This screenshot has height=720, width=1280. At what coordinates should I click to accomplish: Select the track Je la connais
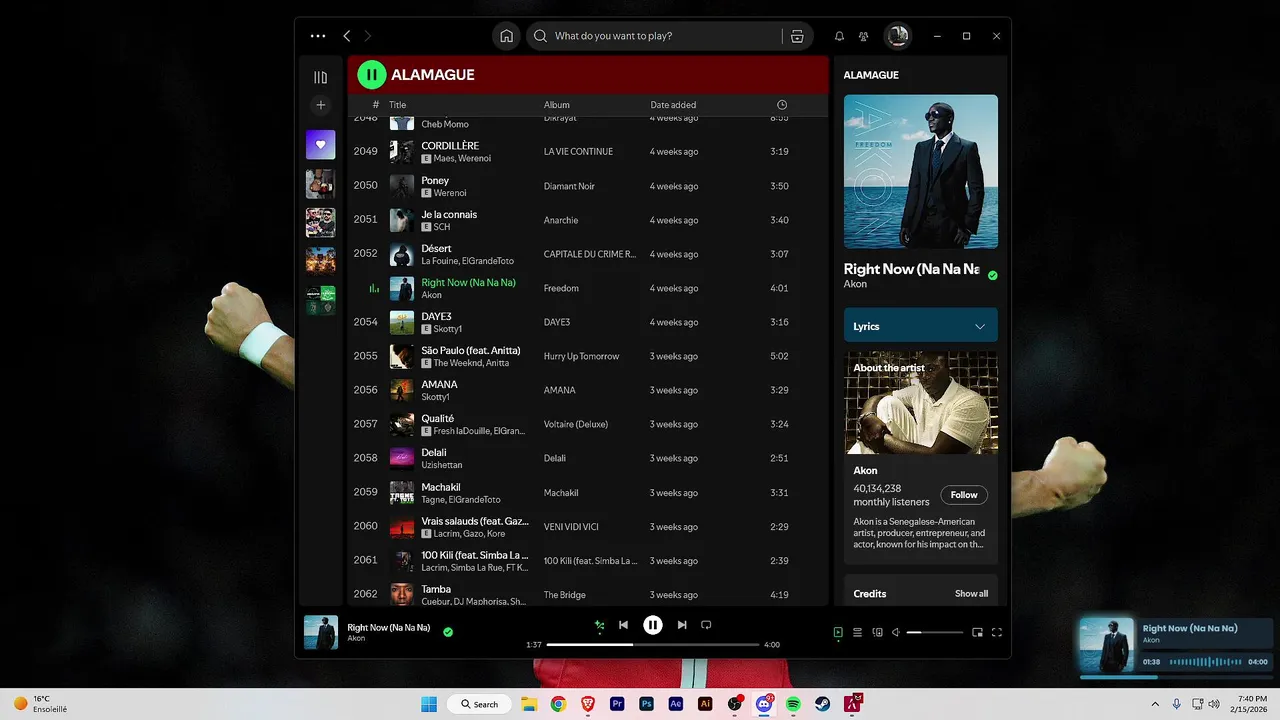click(588, 220)
